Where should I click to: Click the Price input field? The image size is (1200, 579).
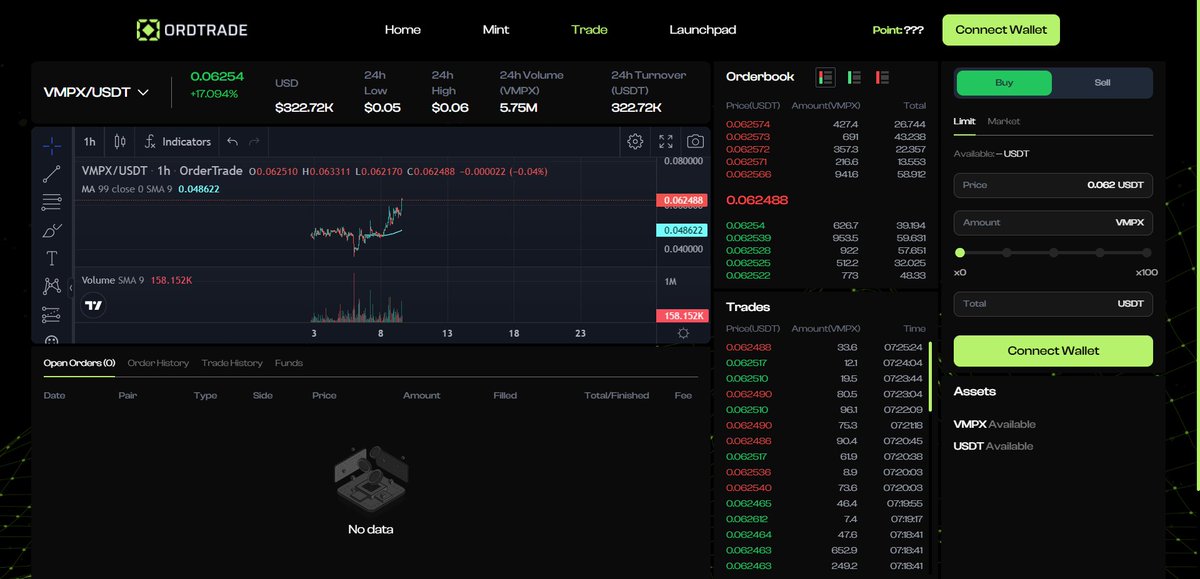(x=1053, y=185)
